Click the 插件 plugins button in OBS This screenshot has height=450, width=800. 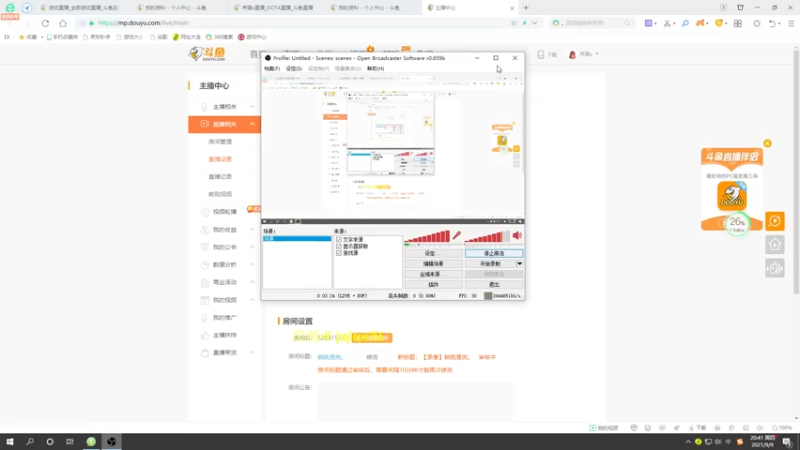pos(433,285)
